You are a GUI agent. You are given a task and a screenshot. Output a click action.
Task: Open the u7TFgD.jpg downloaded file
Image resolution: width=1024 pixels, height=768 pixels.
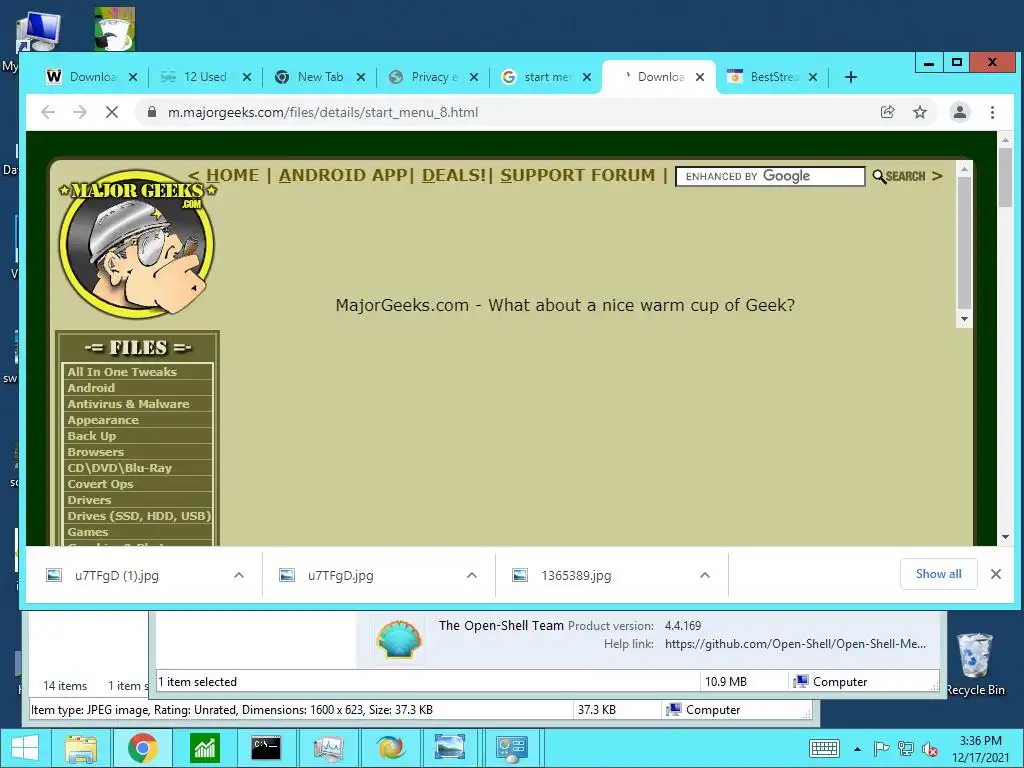point(340,575)
